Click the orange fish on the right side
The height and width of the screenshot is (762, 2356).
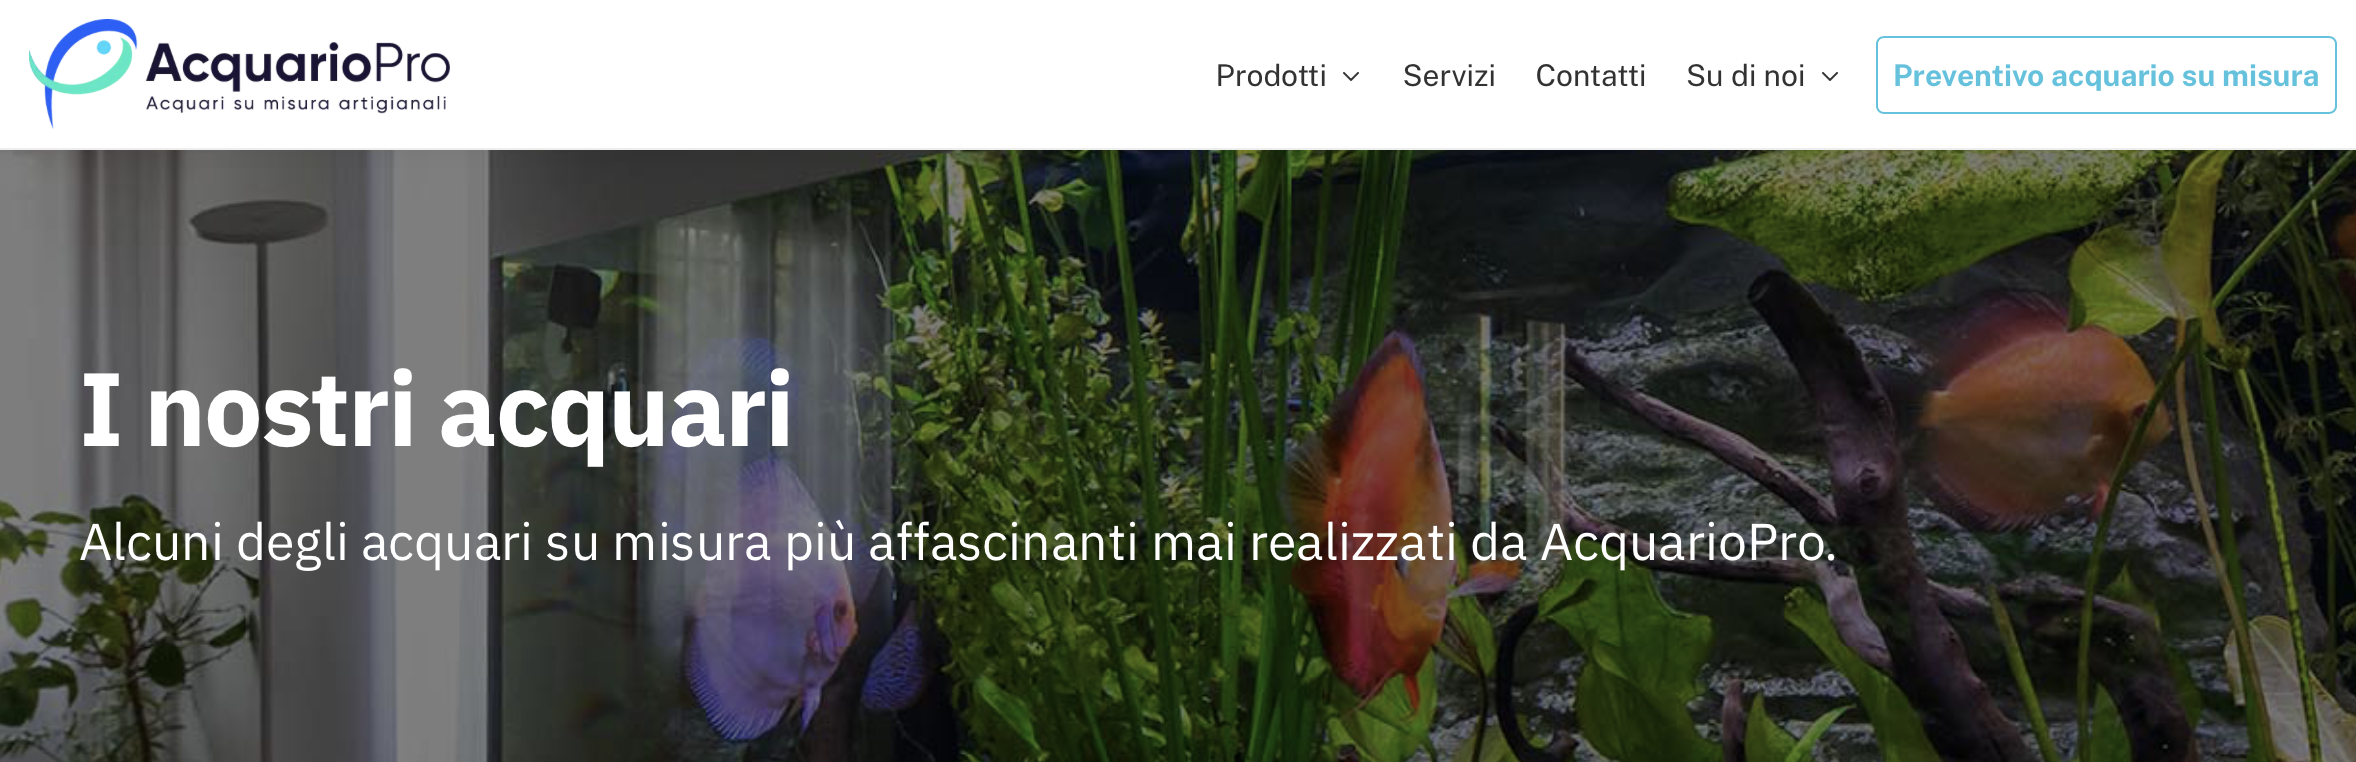click(x=2040, y=420)
